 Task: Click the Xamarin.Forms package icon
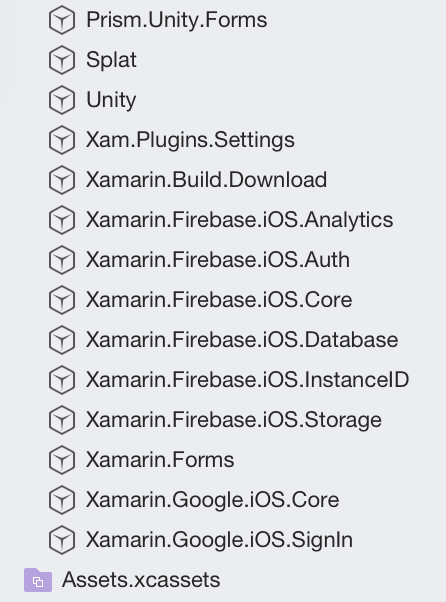click(61, 460)
